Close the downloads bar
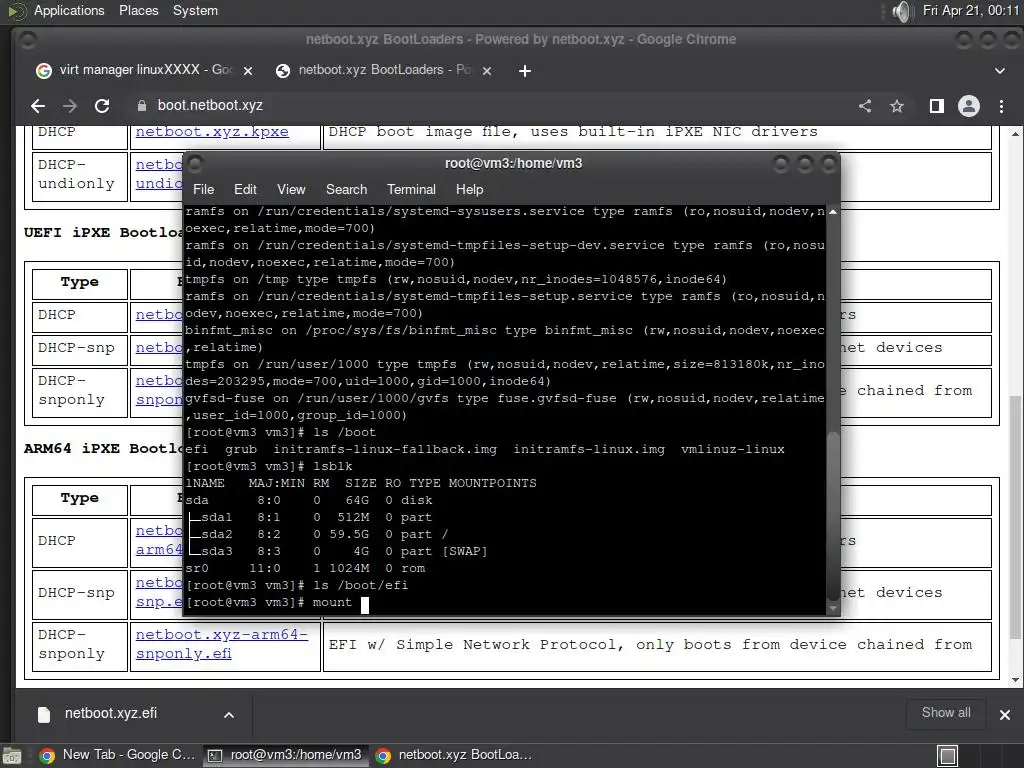The image size is (1024, 768). point(1004,715)
